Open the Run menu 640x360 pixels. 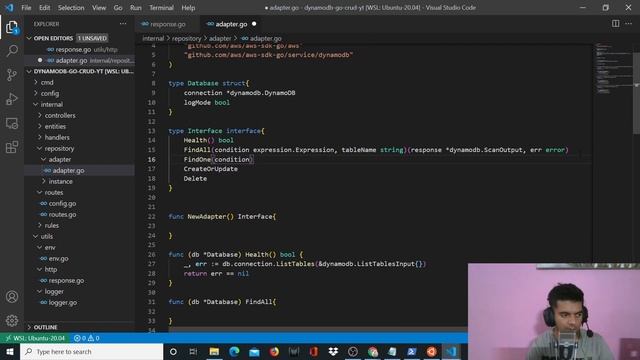pos(136,8)
